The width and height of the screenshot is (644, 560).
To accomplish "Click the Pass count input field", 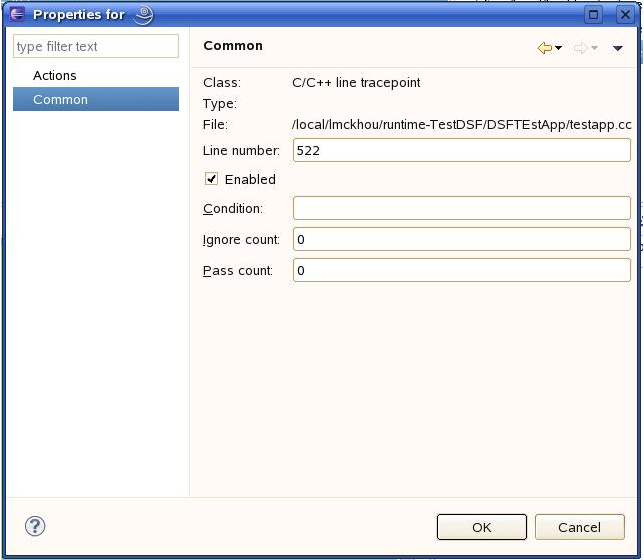I will point(462,270).
